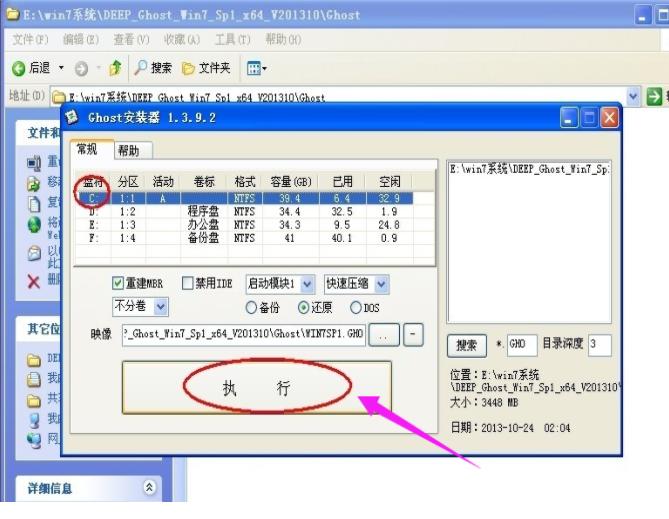Switch to the 帮助 tab in Ghost installer
The width and height of the screenshot is (669, 519).
pos(133,150)
